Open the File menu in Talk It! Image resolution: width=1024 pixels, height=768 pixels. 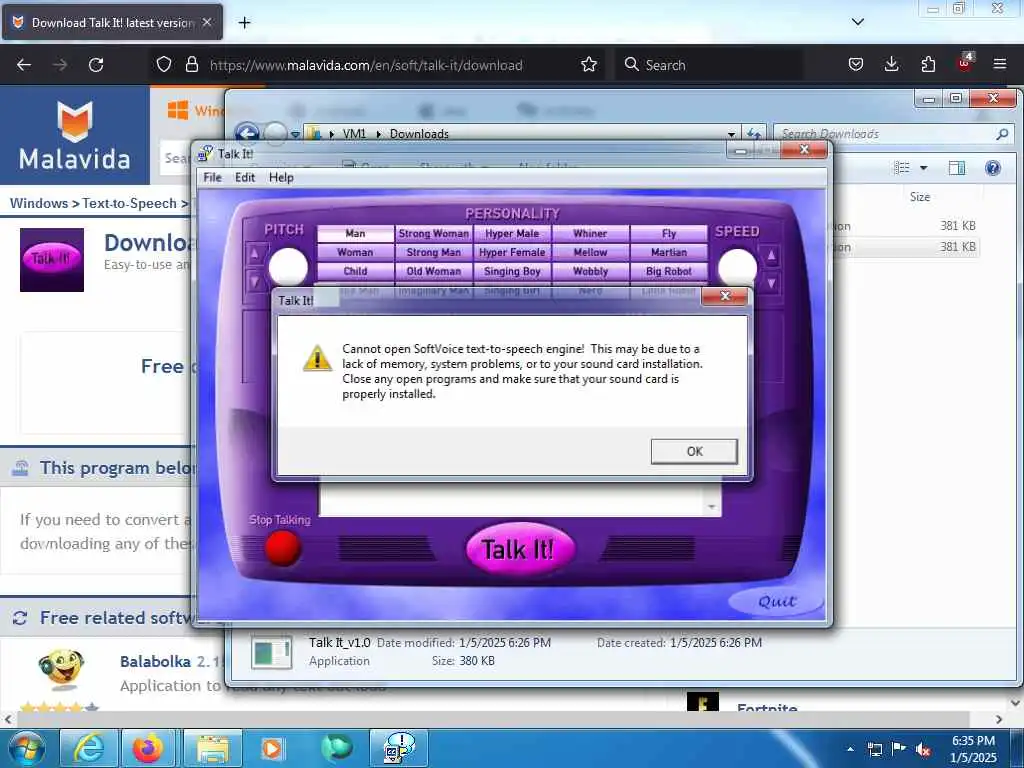[x=212, y=178]
